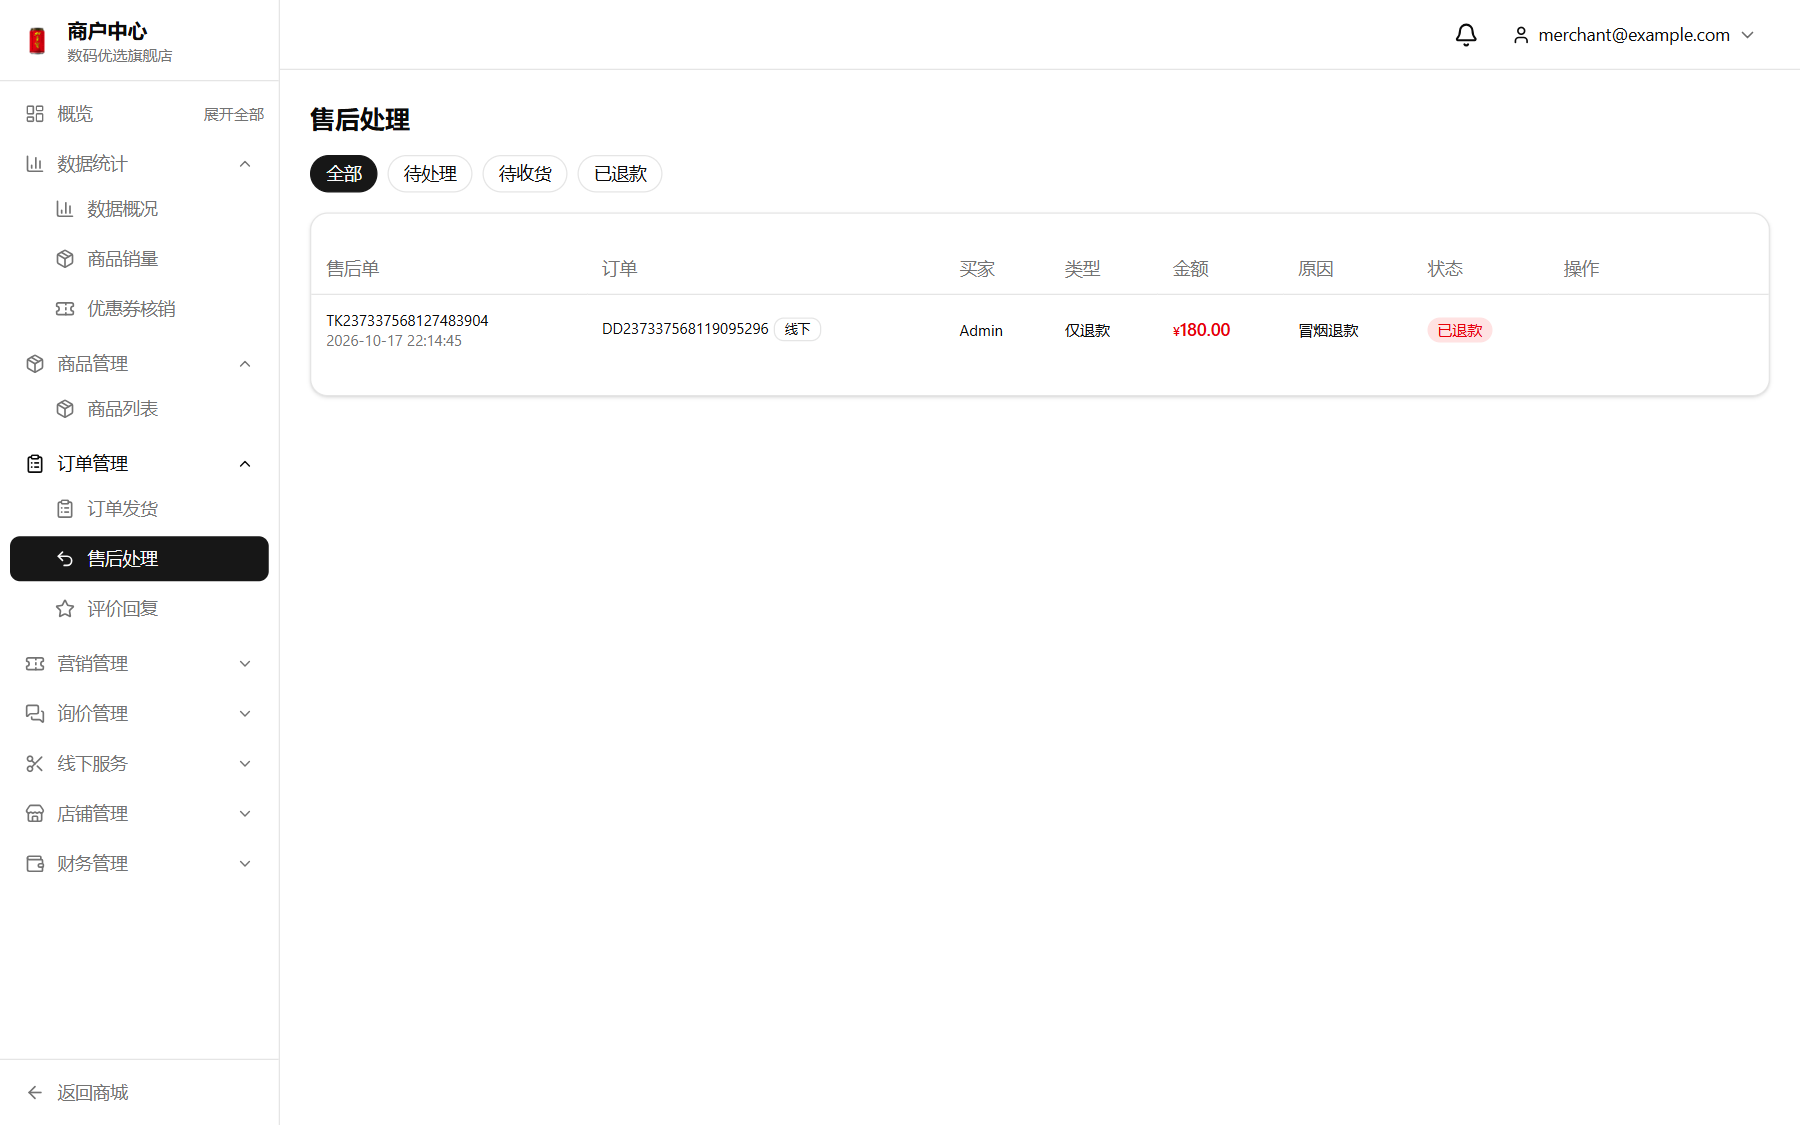Viewport: 1800px width, 1125px height.
Task: Expand the 财务管理 section
Action: click(245, 864)
